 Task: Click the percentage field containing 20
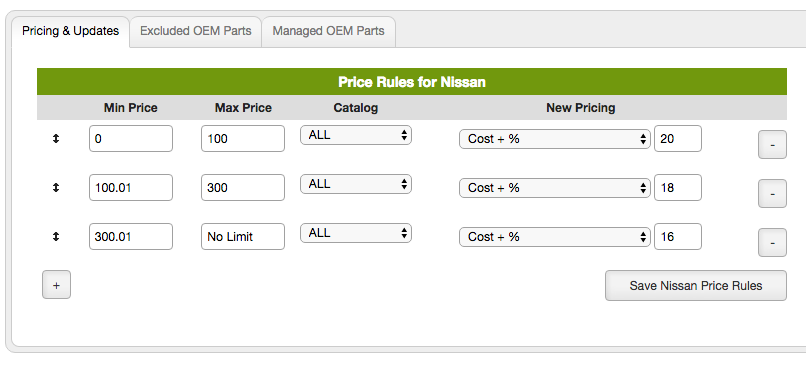(677, 139)
